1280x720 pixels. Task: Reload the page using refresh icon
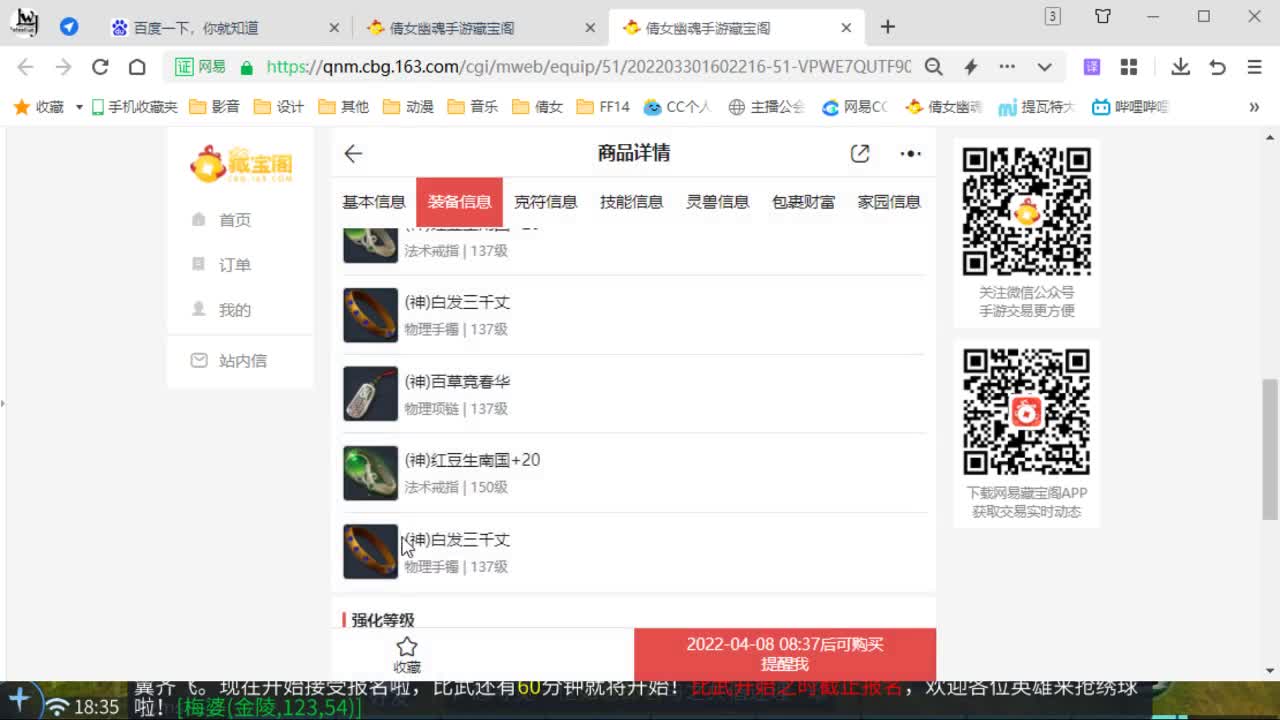(x=100, y=67)
